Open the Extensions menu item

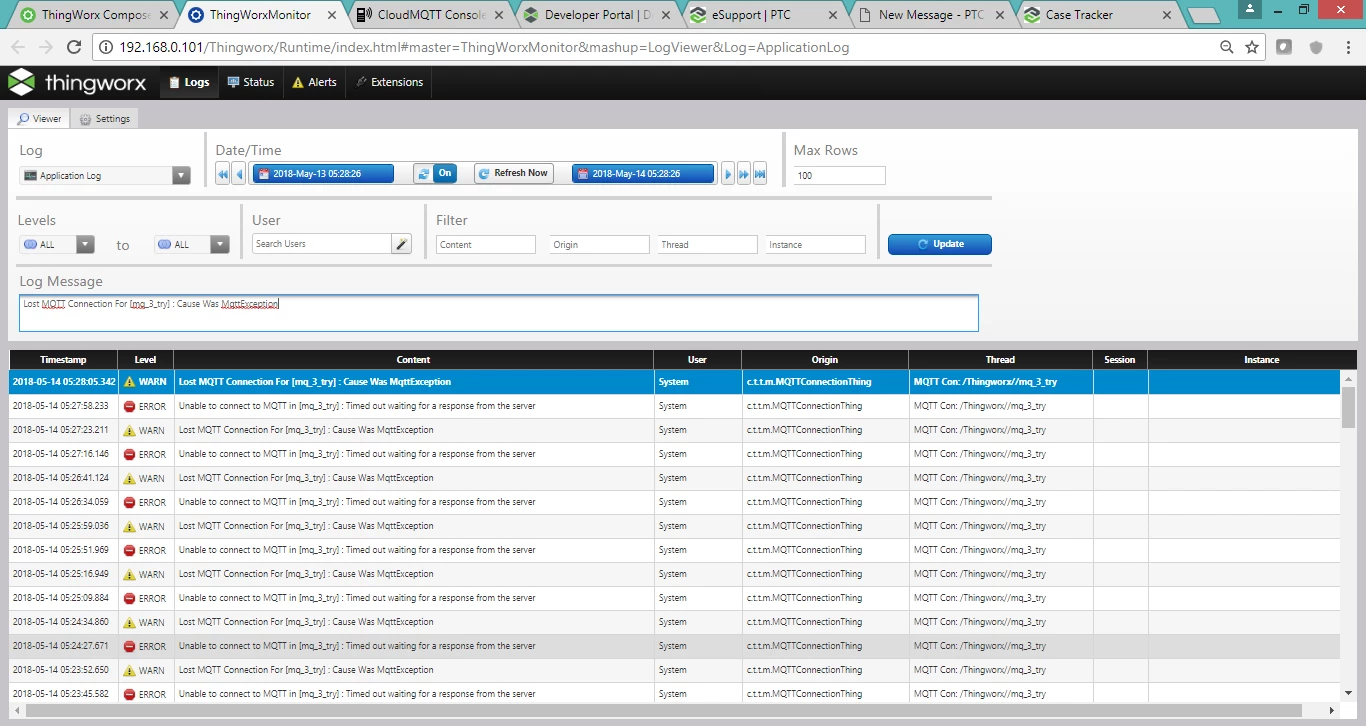pyautogui.click(x=389, y=82)
